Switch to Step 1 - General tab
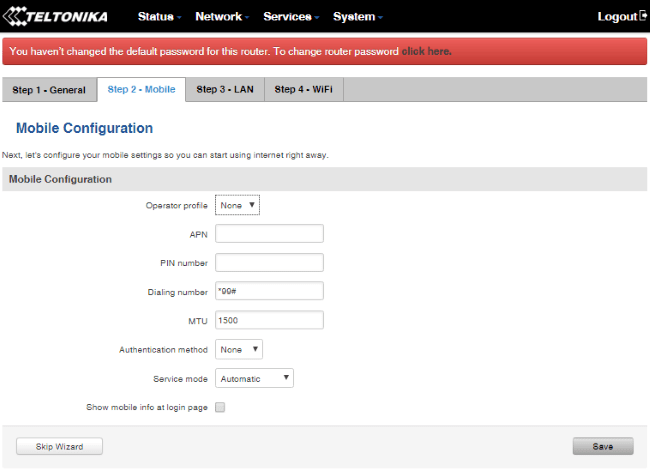Screen dimensions: 650x472 point(49,90)
